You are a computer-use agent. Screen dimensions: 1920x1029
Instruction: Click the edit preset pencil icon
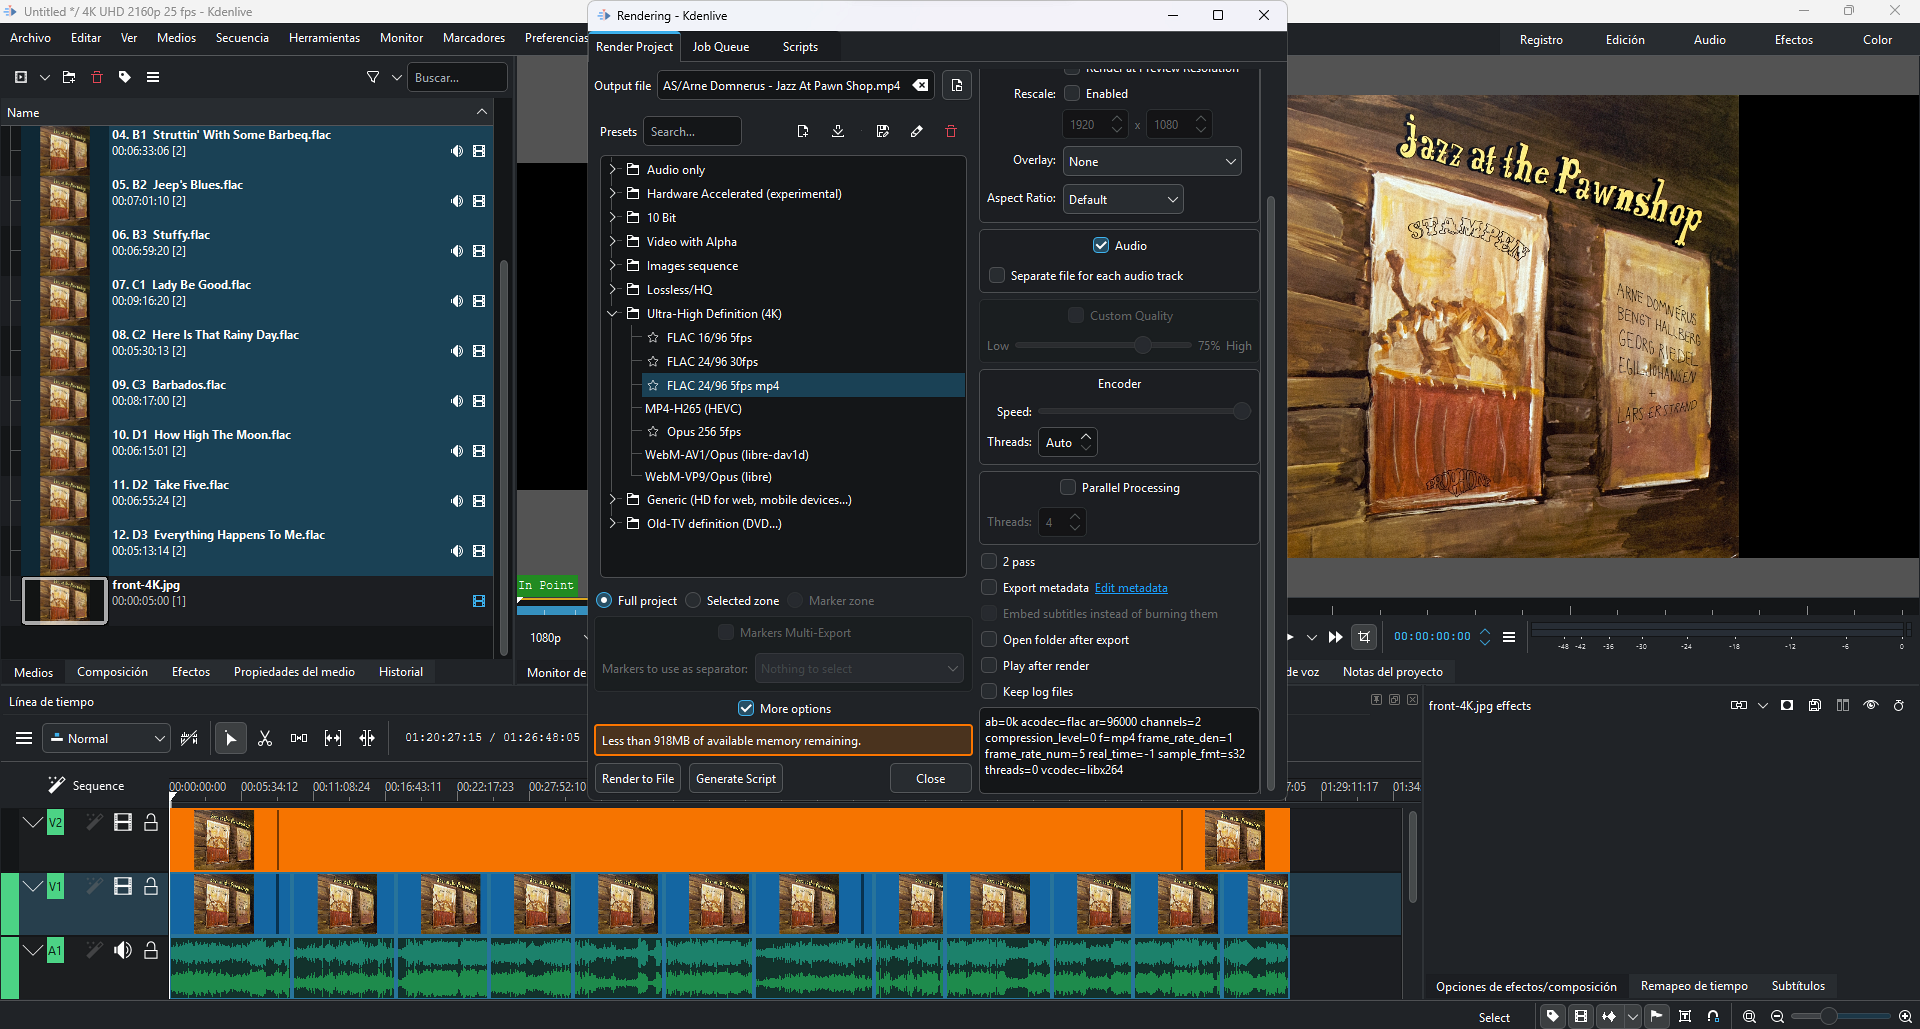917,132
